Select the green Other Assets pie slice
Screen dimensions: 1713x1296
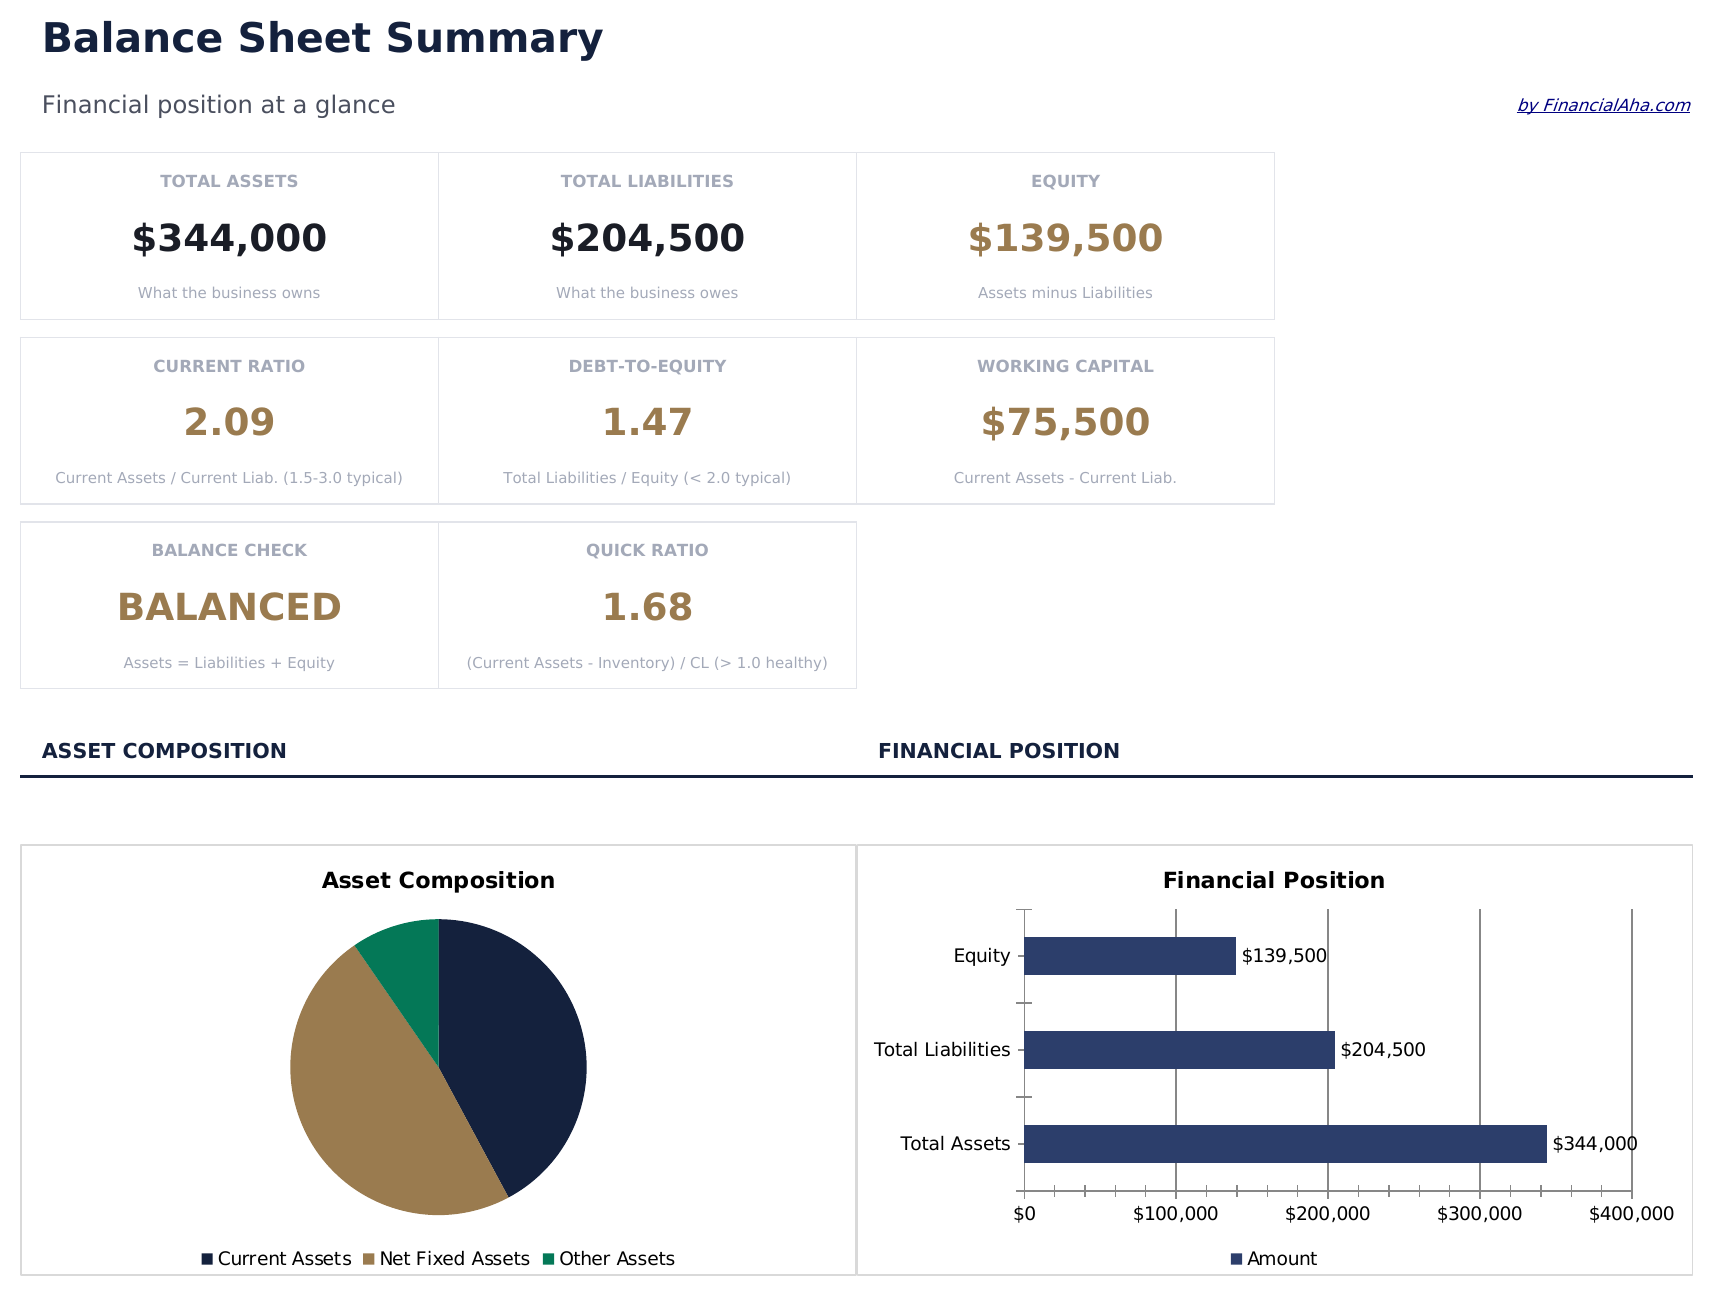coord(405,948)
